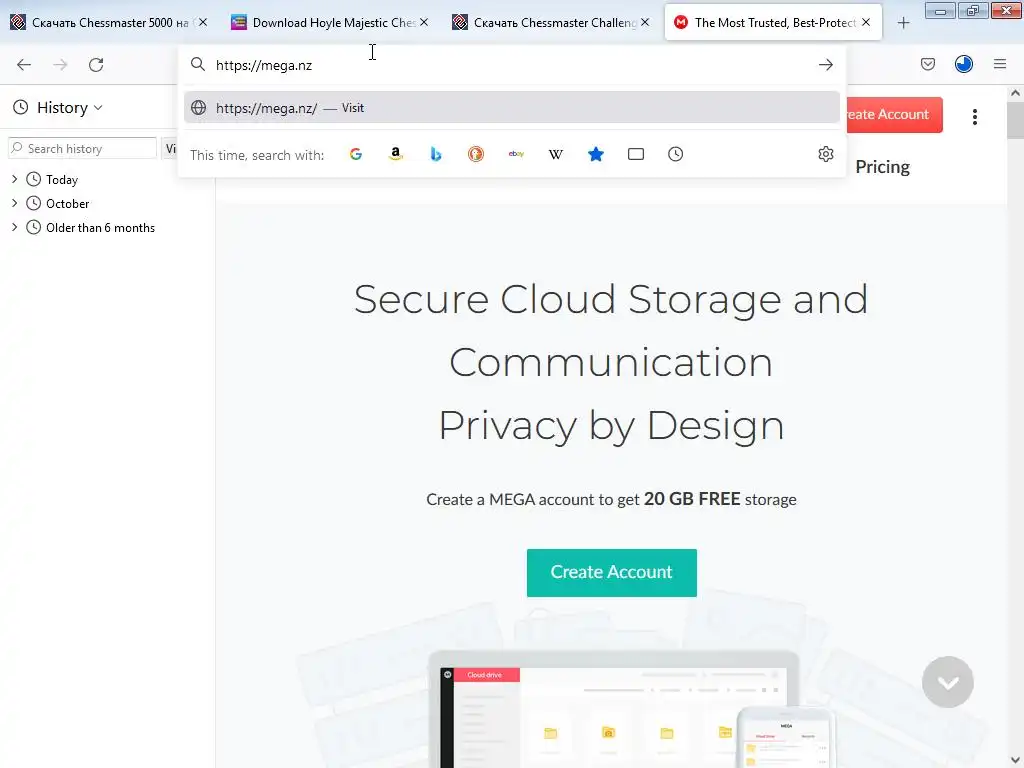The width and height of the screenshot is (1024, 768).
Task: Open the History sidebar dropdown
Action: click(58, 108)
